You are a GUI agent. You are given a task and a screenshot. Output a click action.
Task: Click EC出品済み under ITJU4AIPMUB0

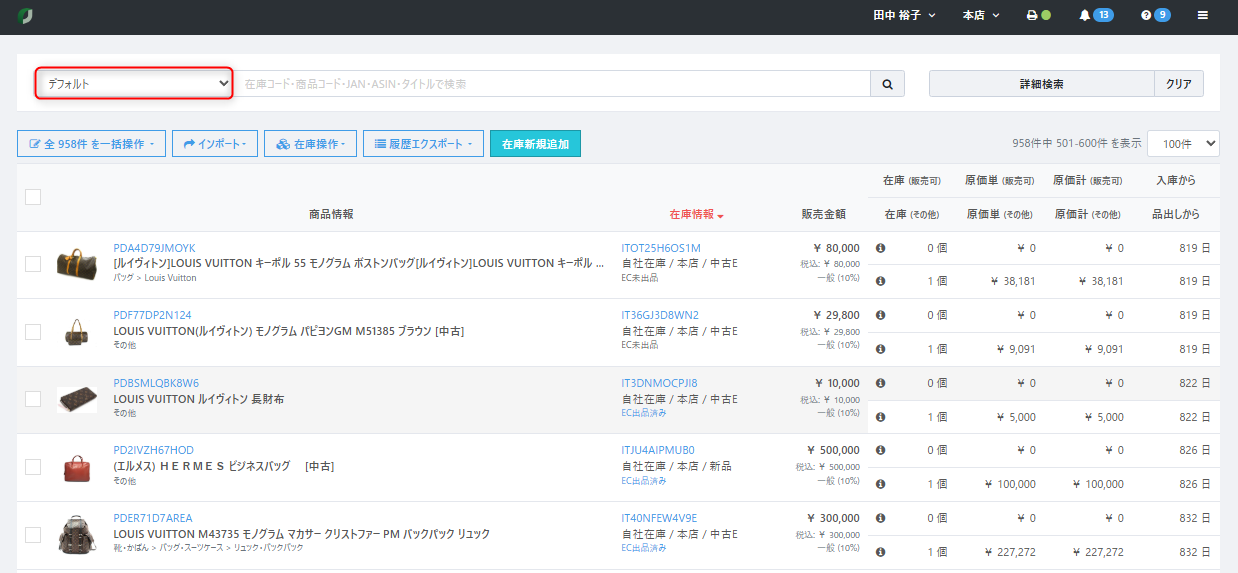click(x=644, y=480)
